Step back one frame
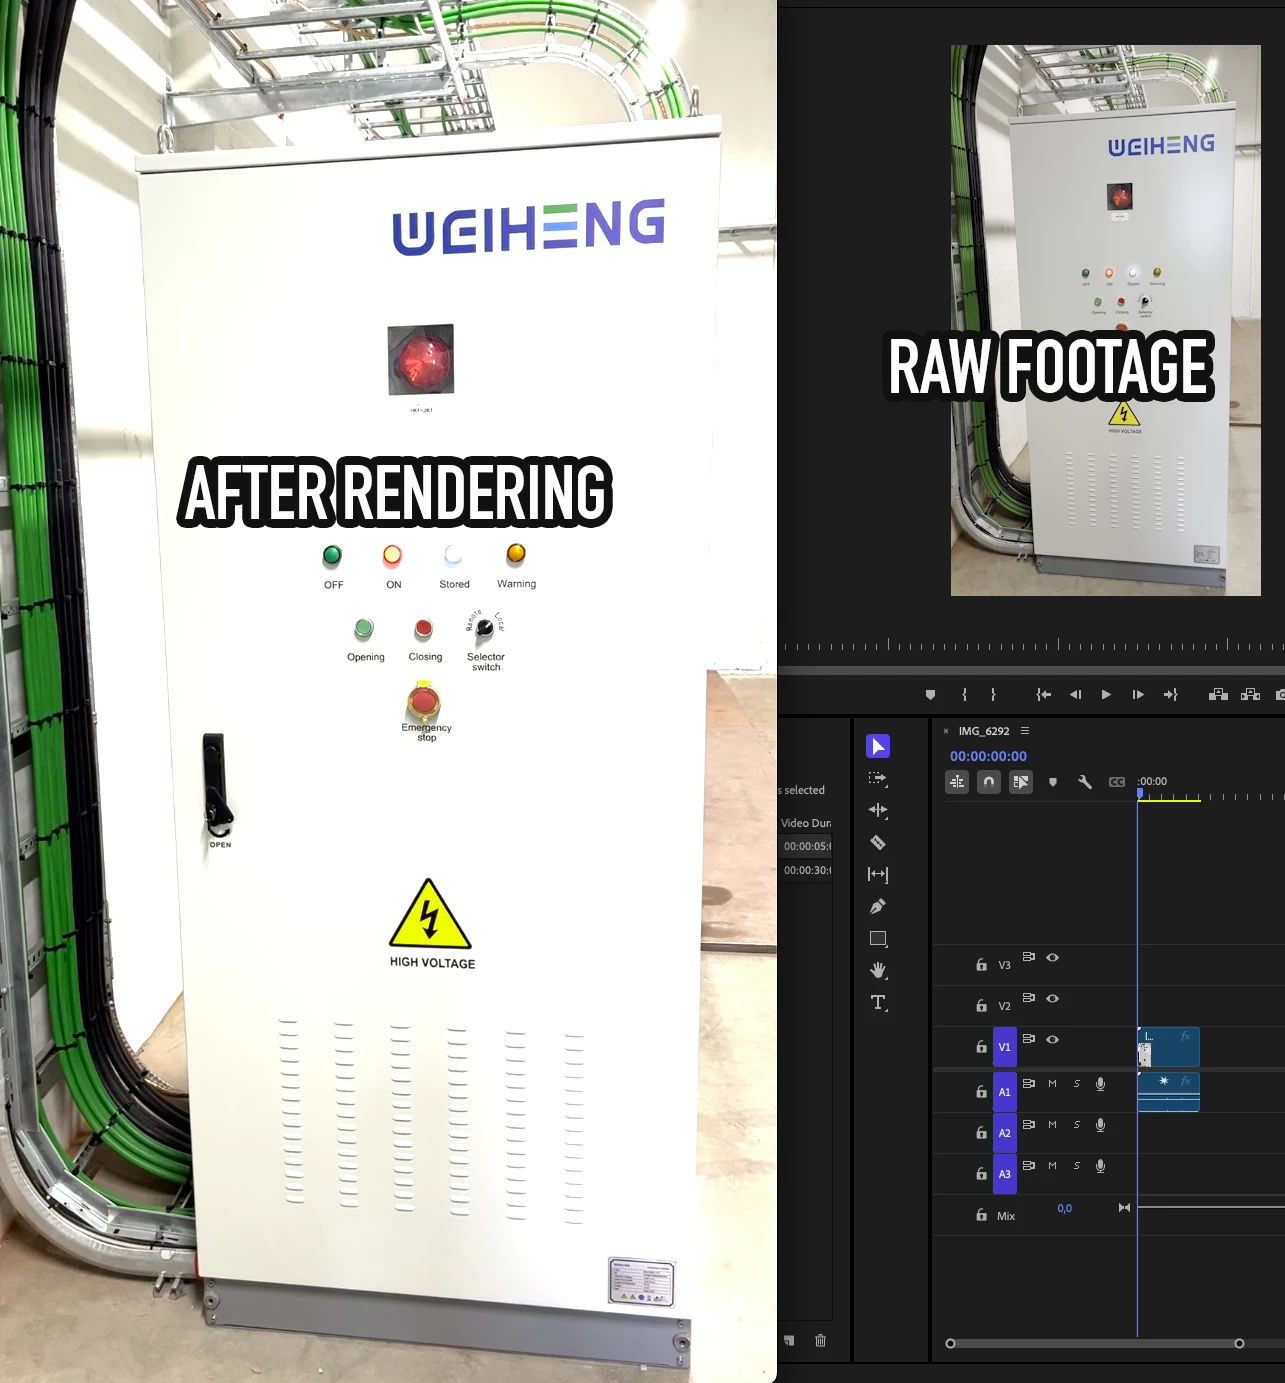Viewport: 1285px width, 1383px height. 1076,695
